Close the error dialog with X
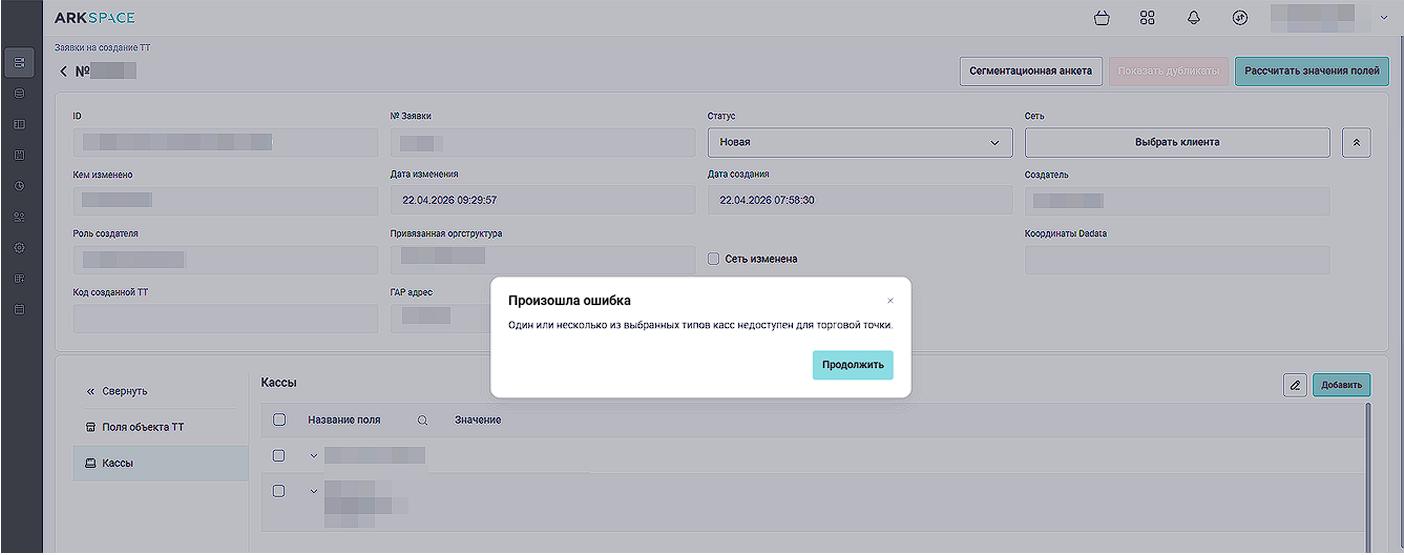The width and height of the screenshot is (1404, 555). (890, 301)
